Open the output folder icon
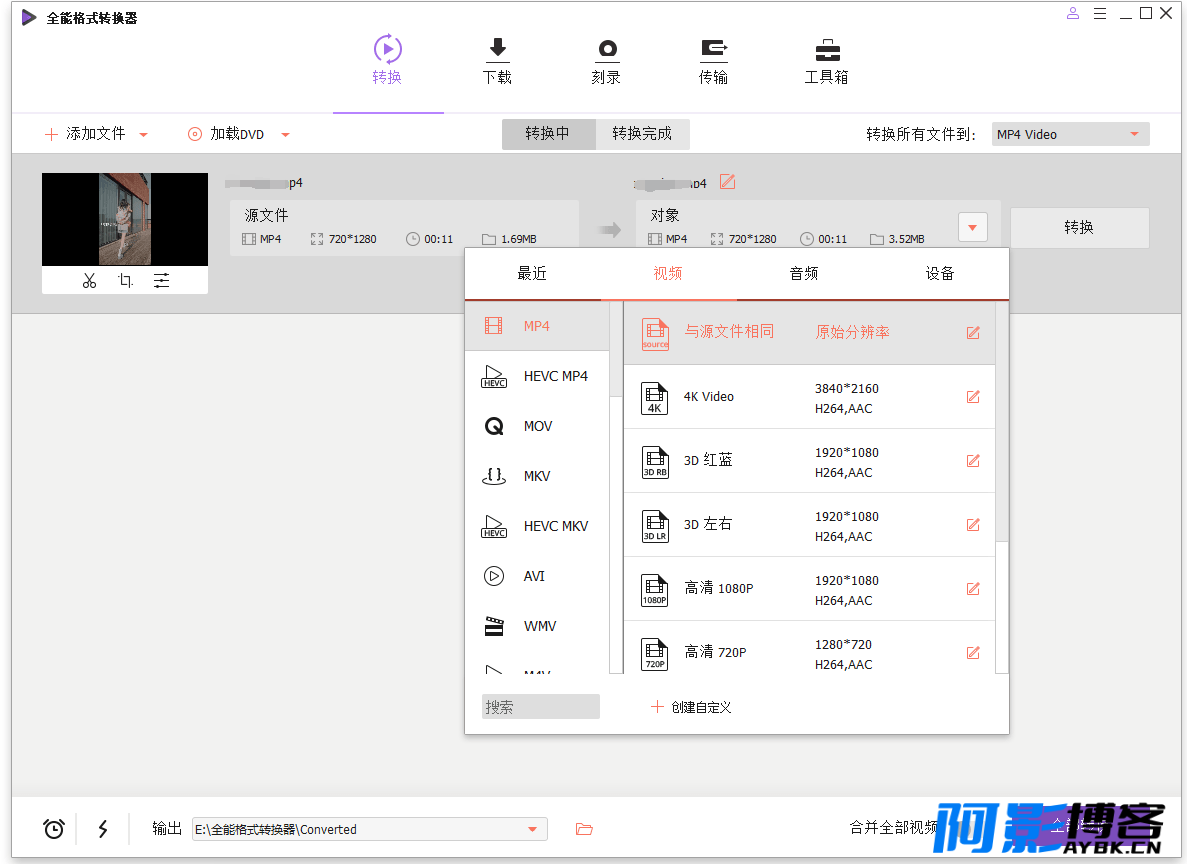This screenshot has height=864, width=1187. click(584, 829)
